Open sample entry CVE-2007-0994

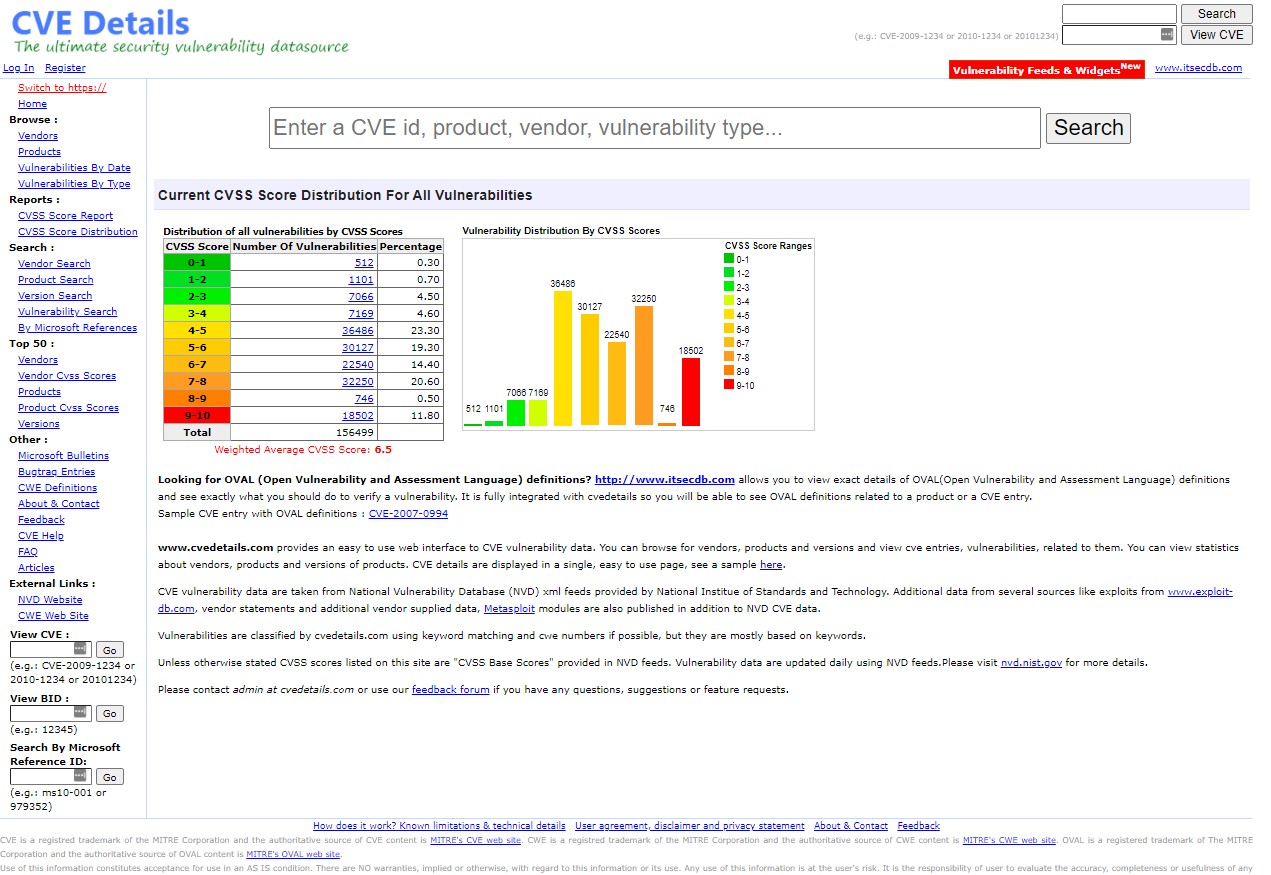408,514
